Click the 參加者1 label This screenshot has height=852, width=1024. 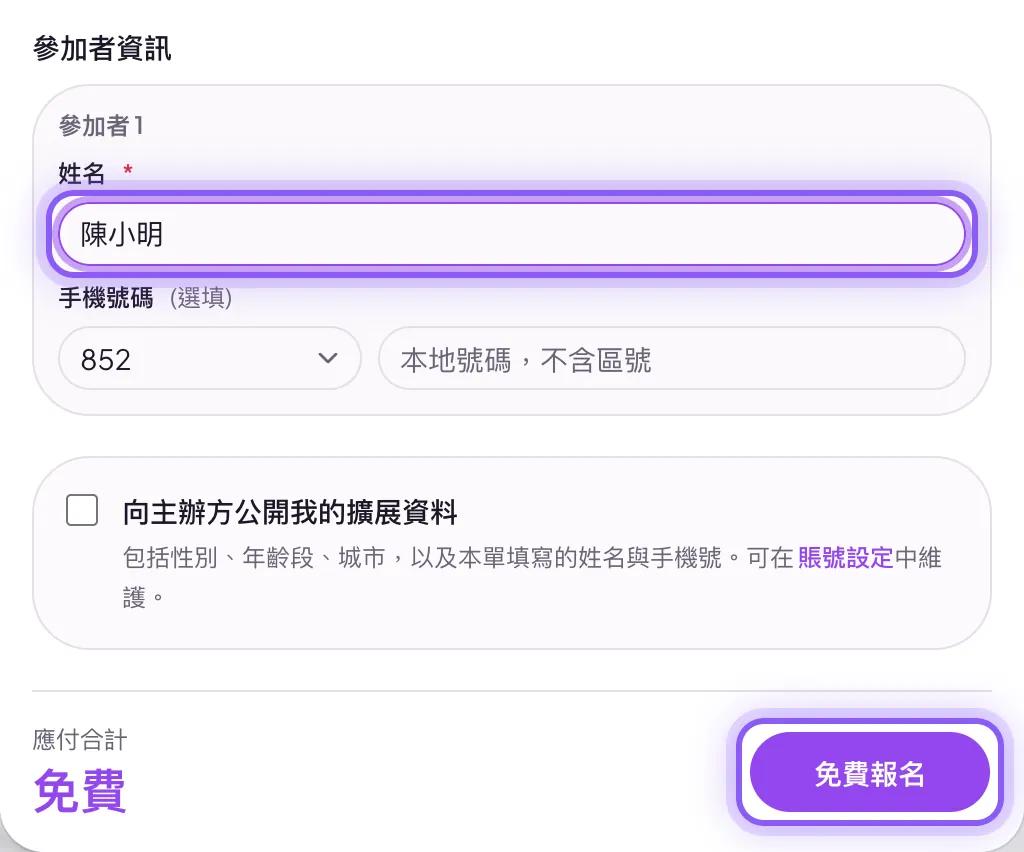(x=101, y=125)
